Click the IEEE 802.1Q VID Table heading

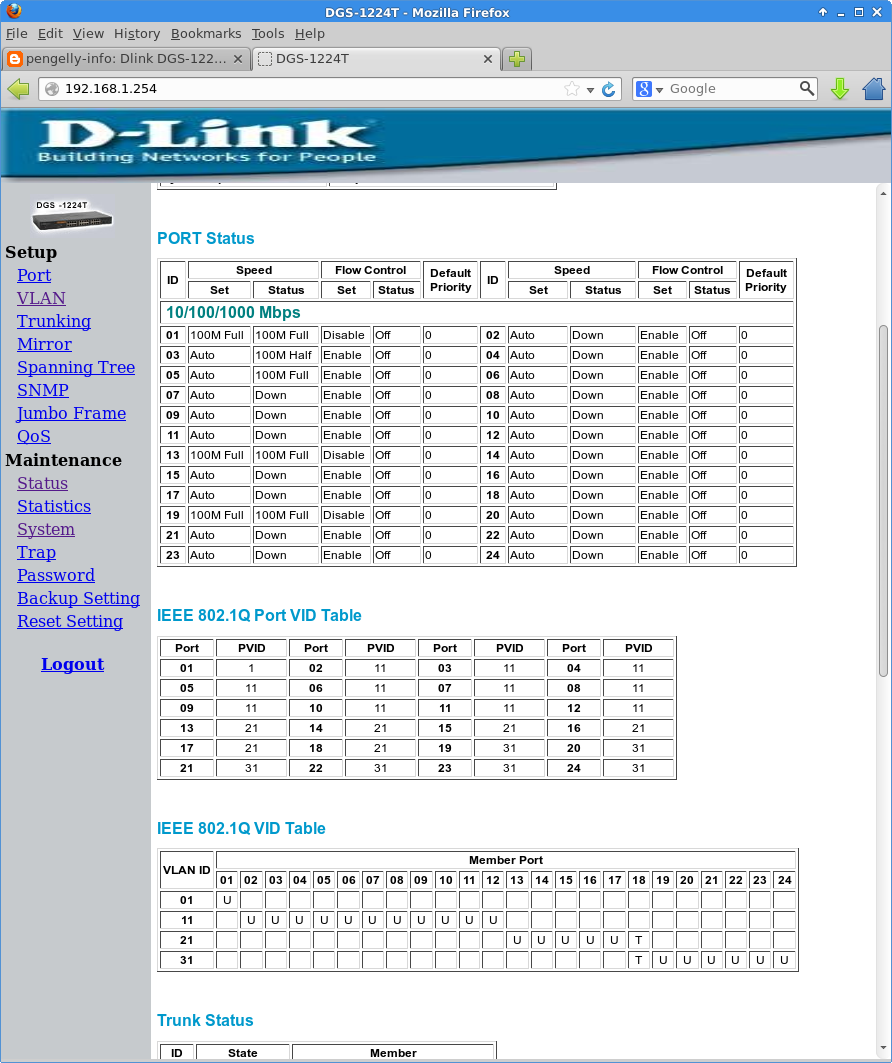[x=241, y=828]
